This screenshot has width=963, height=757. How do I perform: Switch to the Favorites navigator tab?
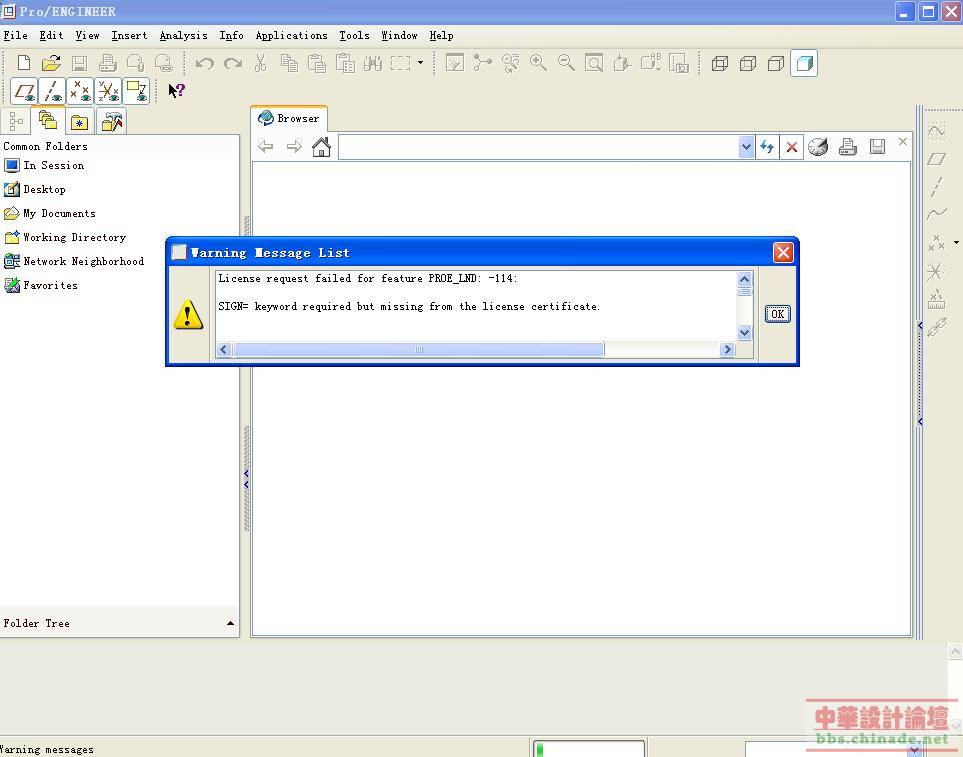click(x=79, y=122)
